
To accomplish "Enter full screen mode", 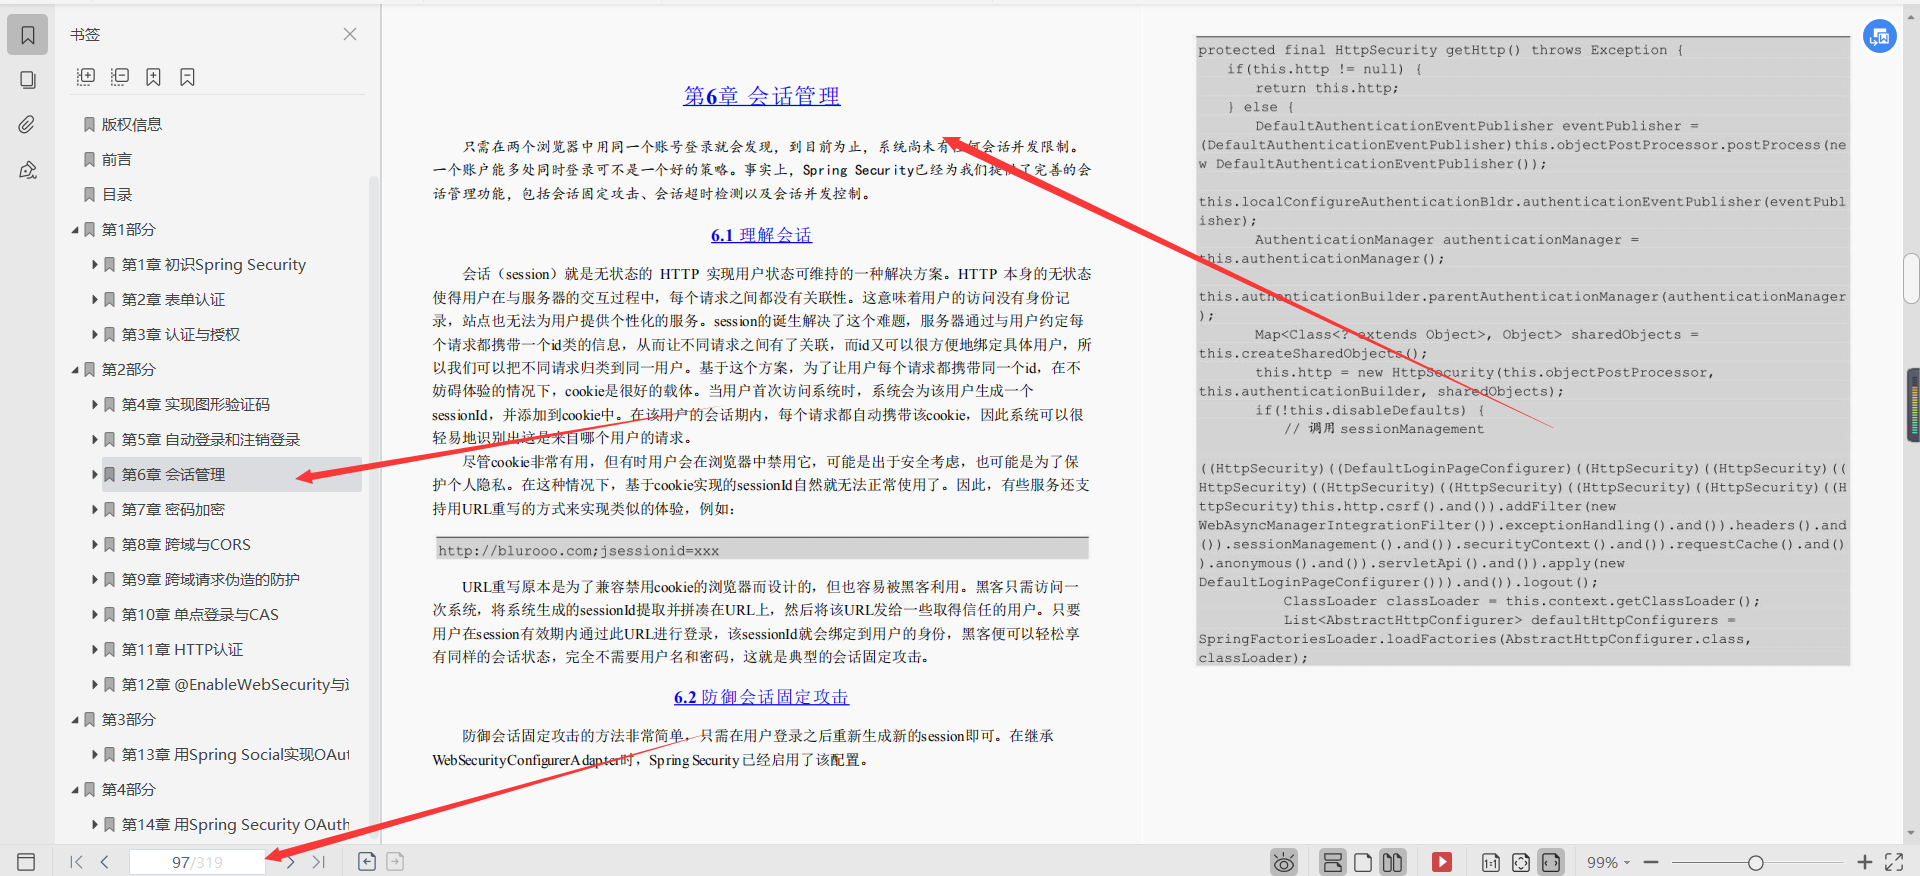I will [1894, 862].
